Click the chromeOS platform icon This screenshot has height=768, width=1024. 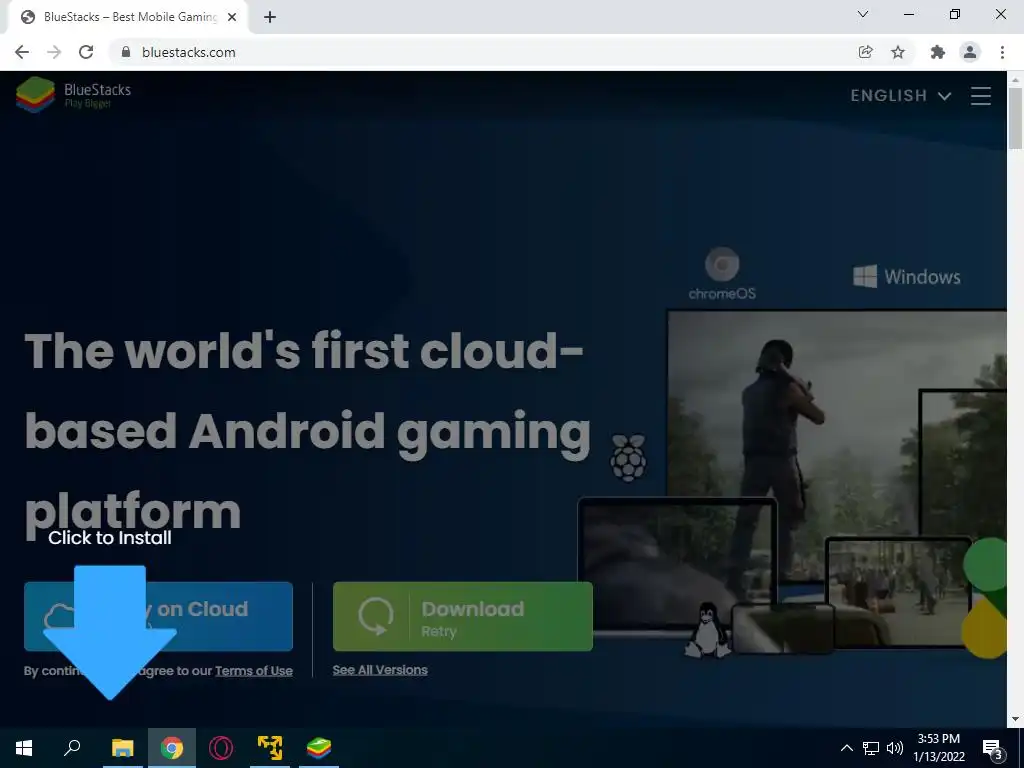[722, 274]
